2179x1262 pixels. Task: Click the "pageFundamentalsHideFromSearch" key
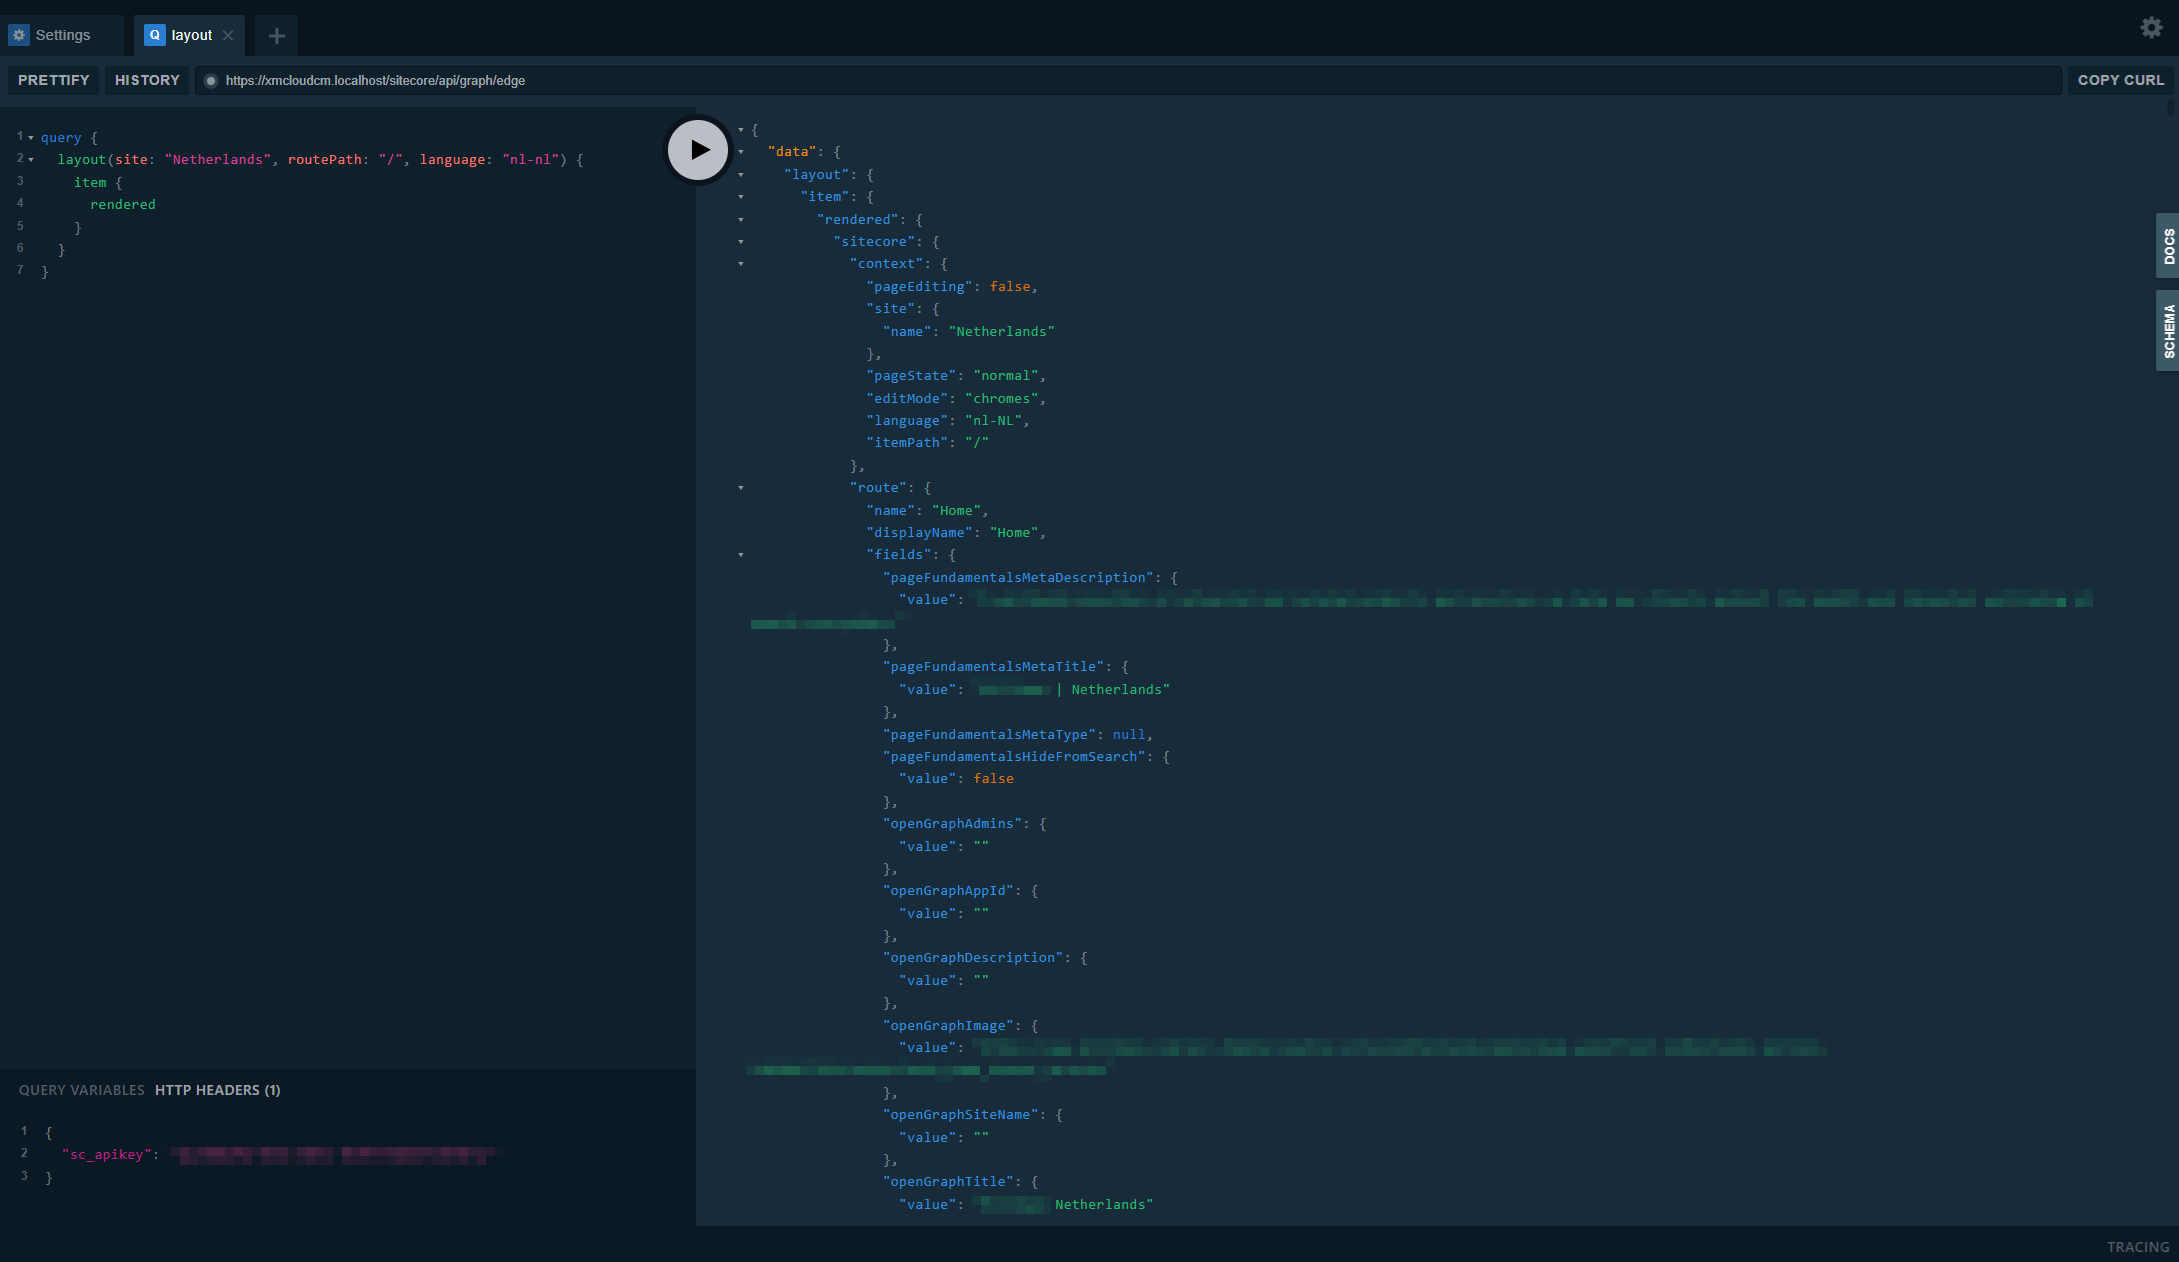(1014, 757)
